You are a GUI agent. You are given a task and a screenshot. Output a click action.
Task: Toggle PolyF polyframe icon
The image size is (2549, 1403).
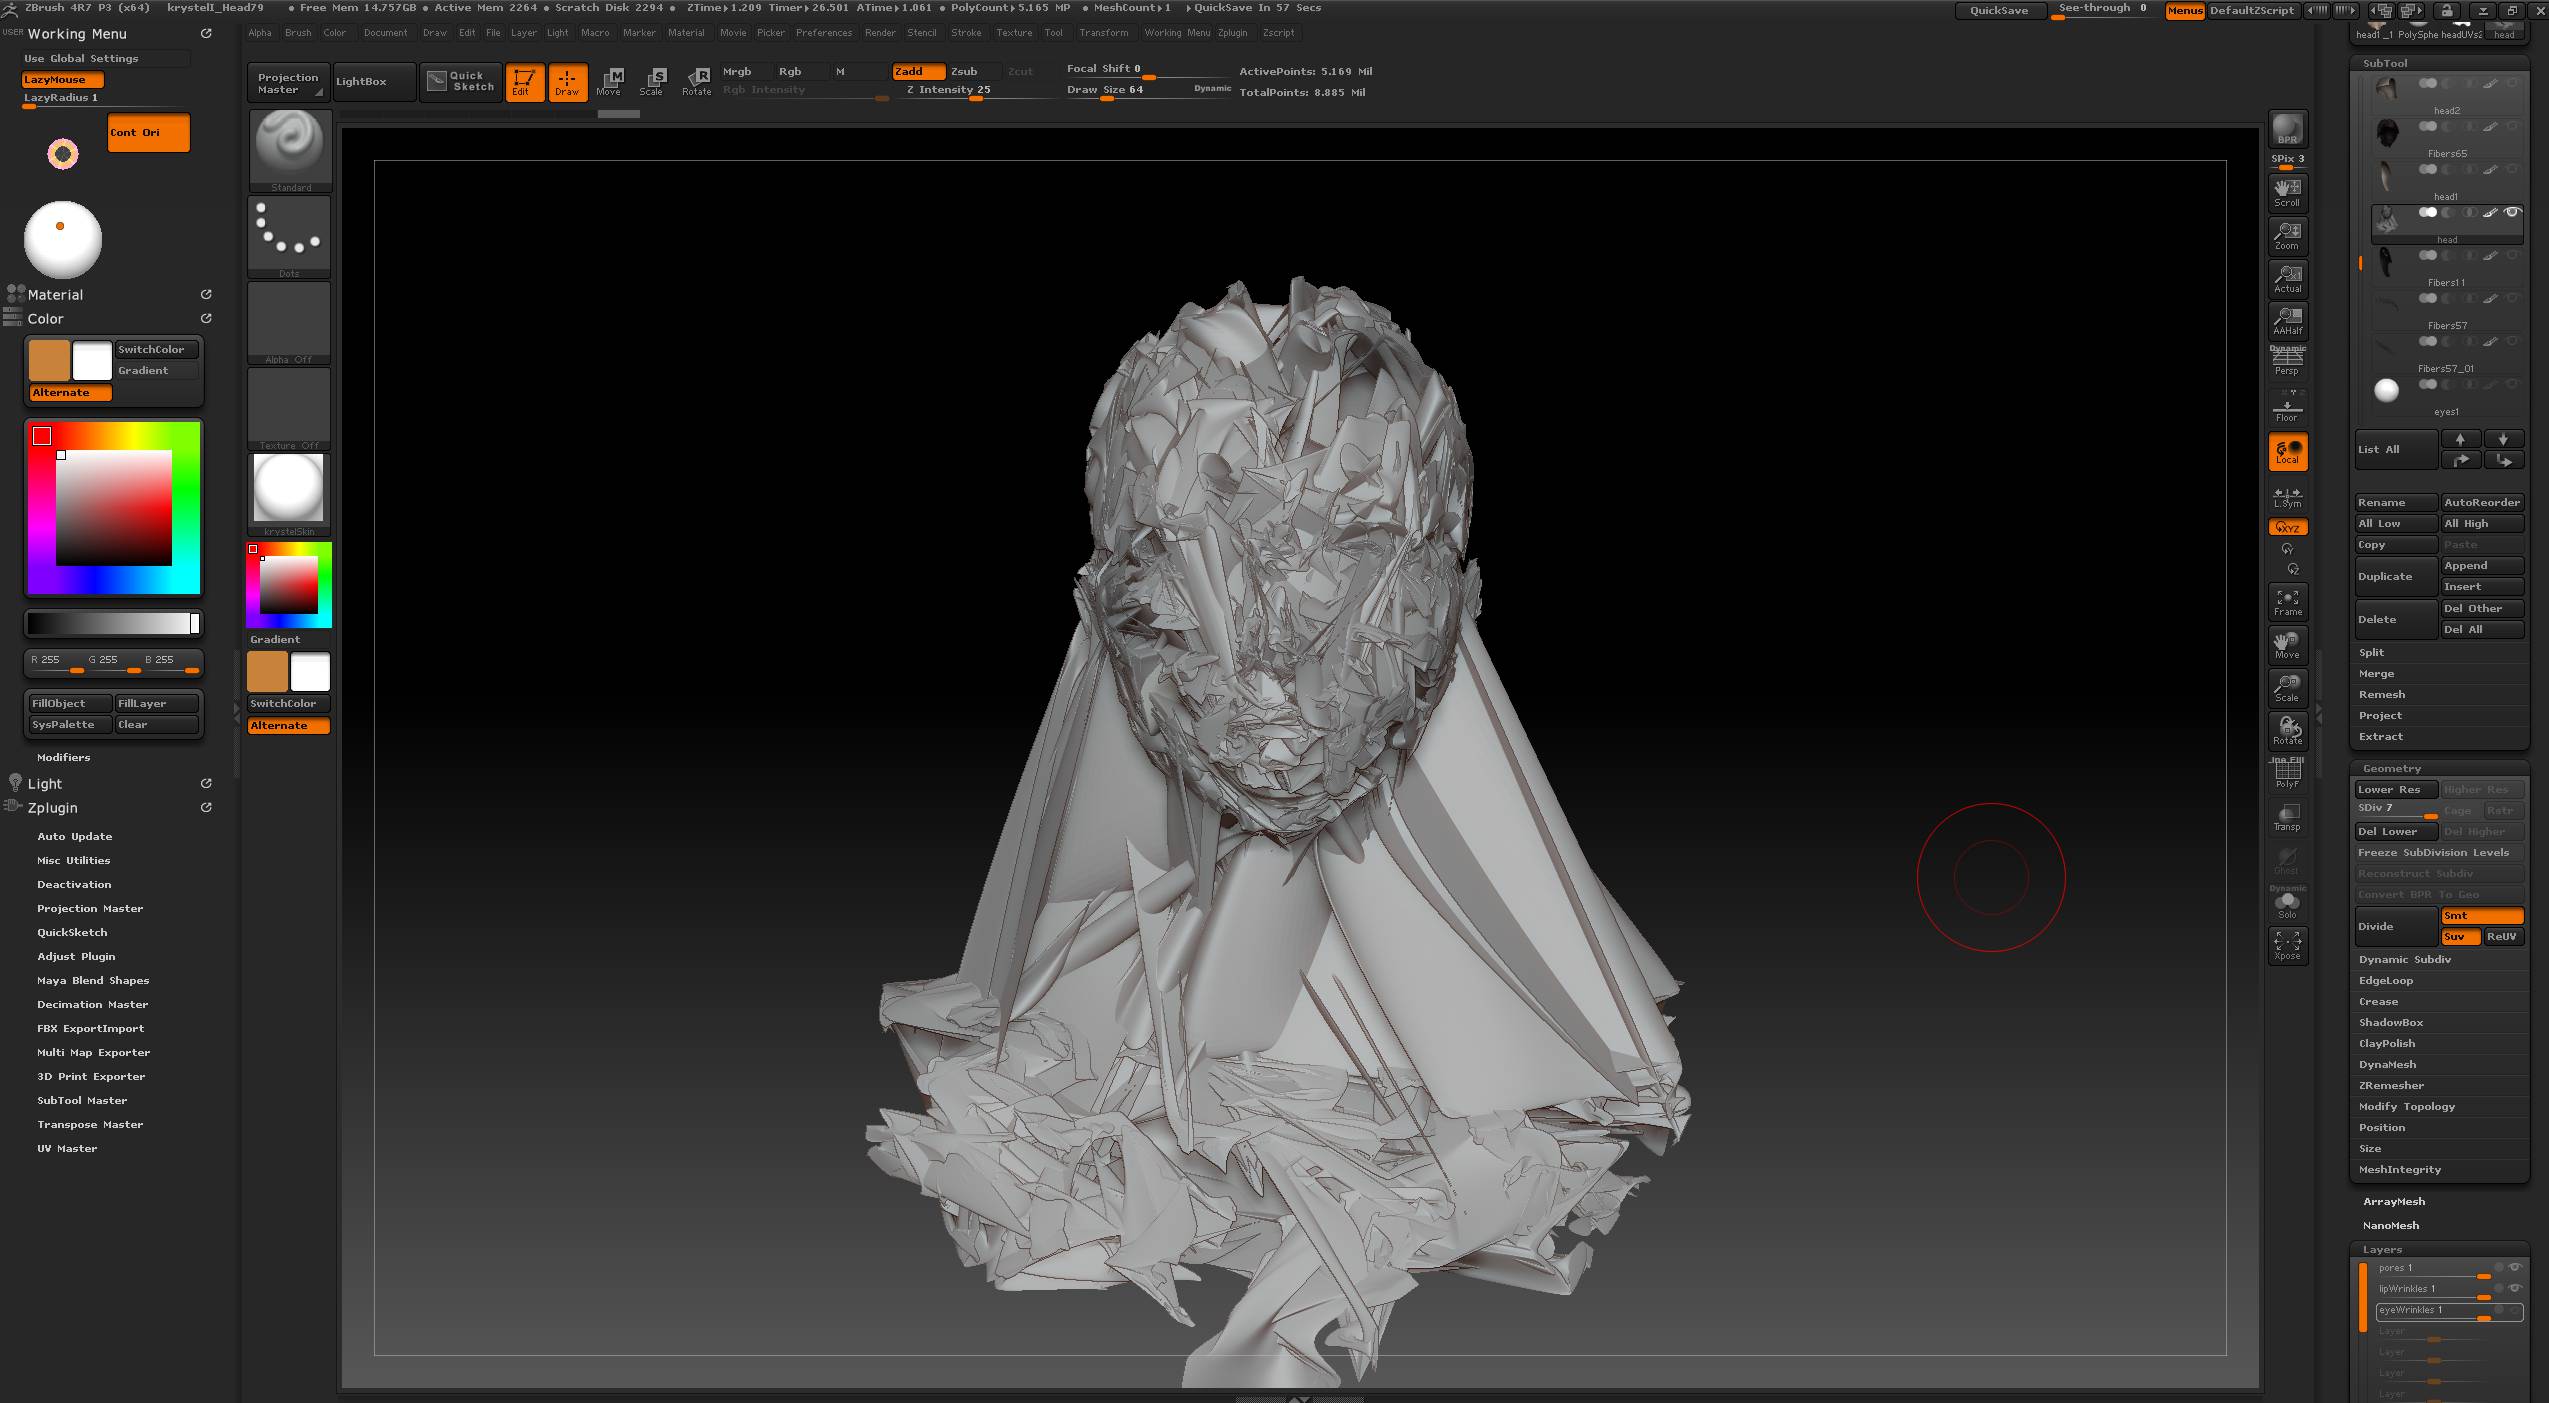click(x=2287, y=774)
